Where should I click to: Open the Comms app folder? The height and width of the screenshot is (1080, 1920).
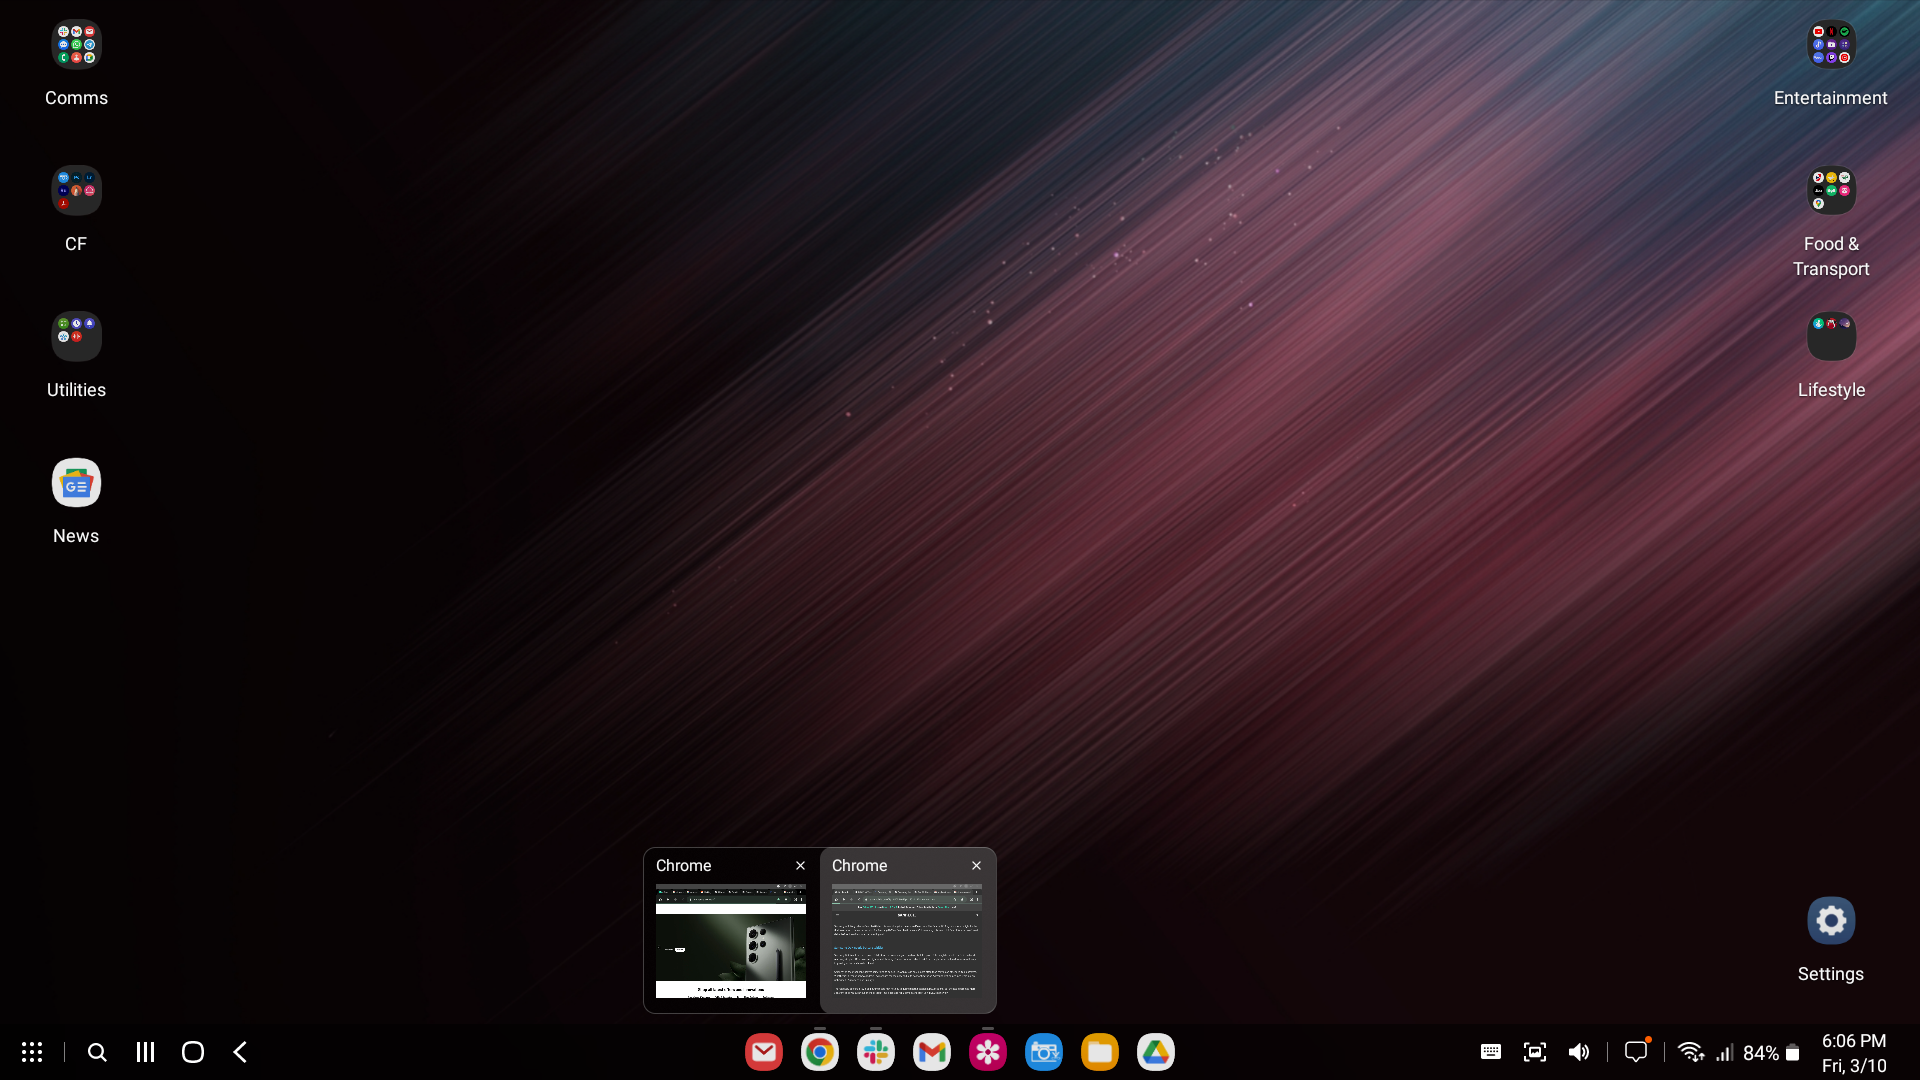[x=76, y=45]
